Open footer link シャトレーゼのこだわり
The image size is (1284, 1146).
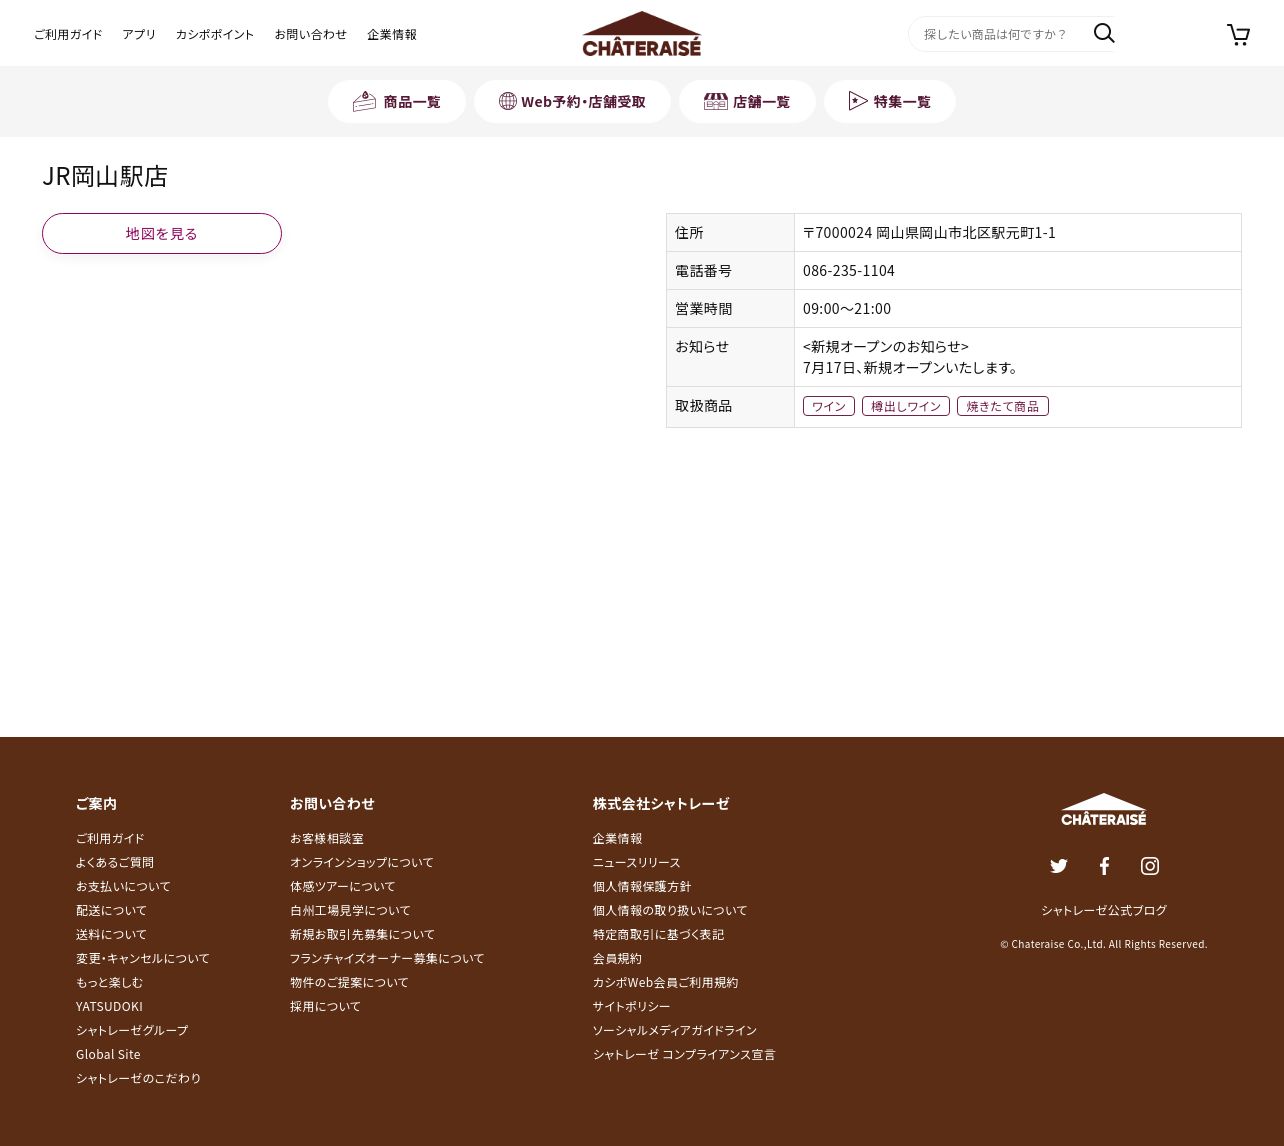(139, 1078)
